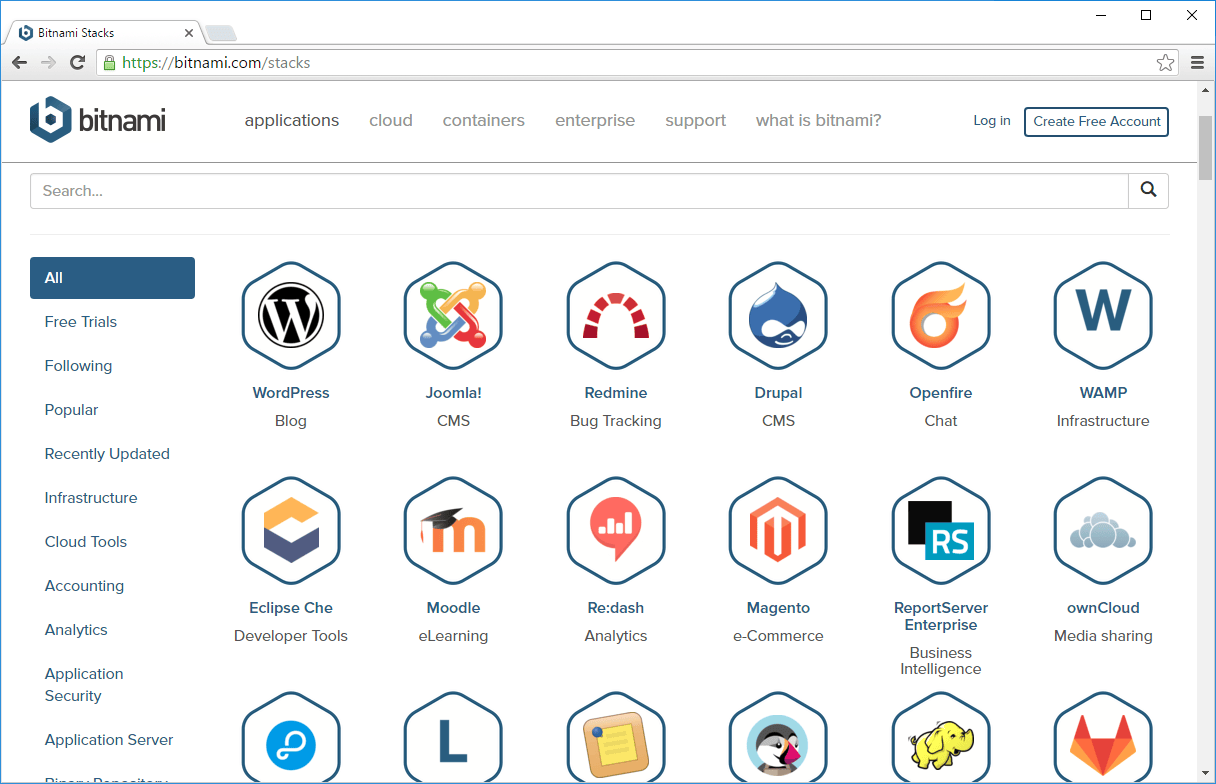Open the Moodle stack icon

pyautogui.click(x=453, y=531)
